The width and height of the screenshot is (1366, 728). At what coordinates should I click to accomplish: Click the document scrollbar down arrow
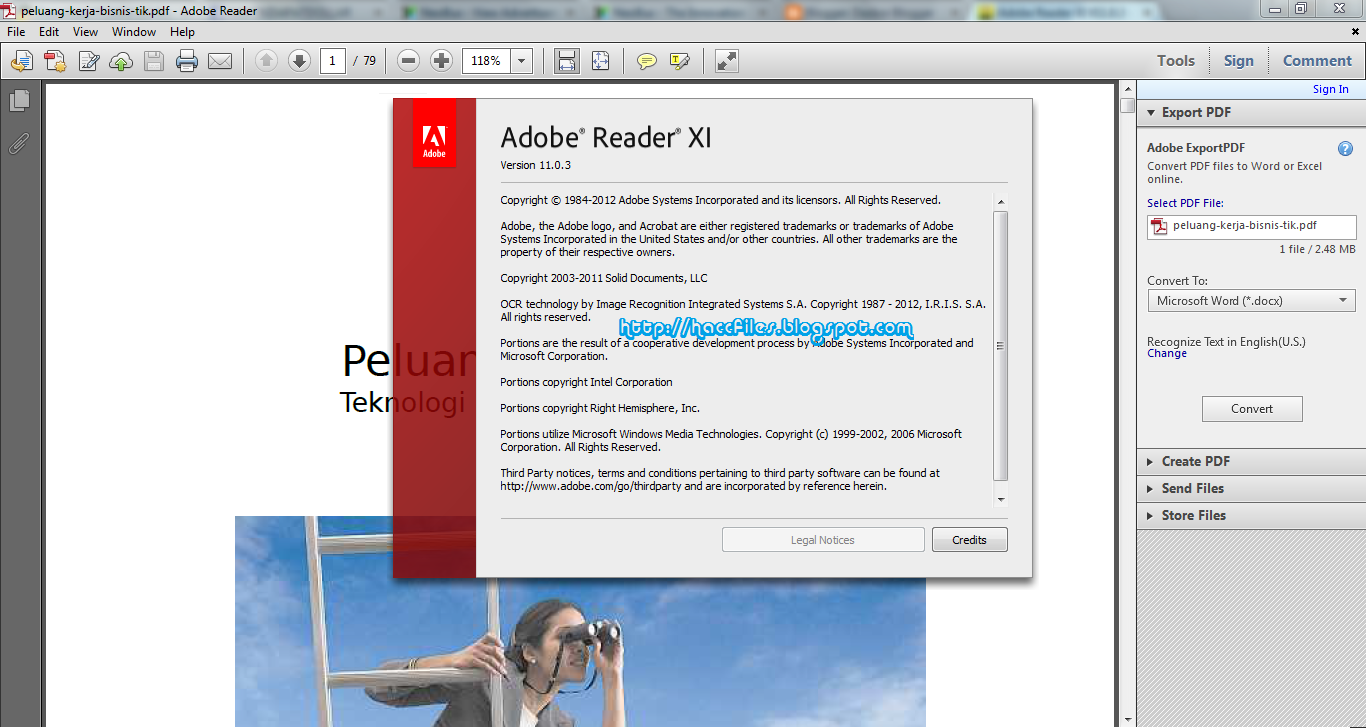pyautogui.click(x=1128, y=719)
